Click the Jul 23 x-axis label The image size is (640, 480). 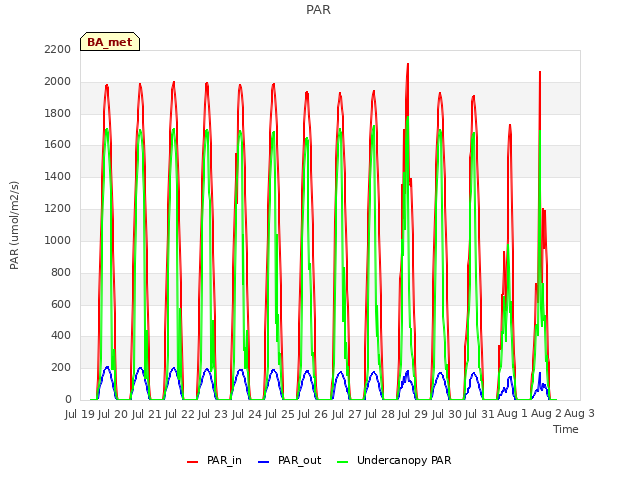[213, 414]
